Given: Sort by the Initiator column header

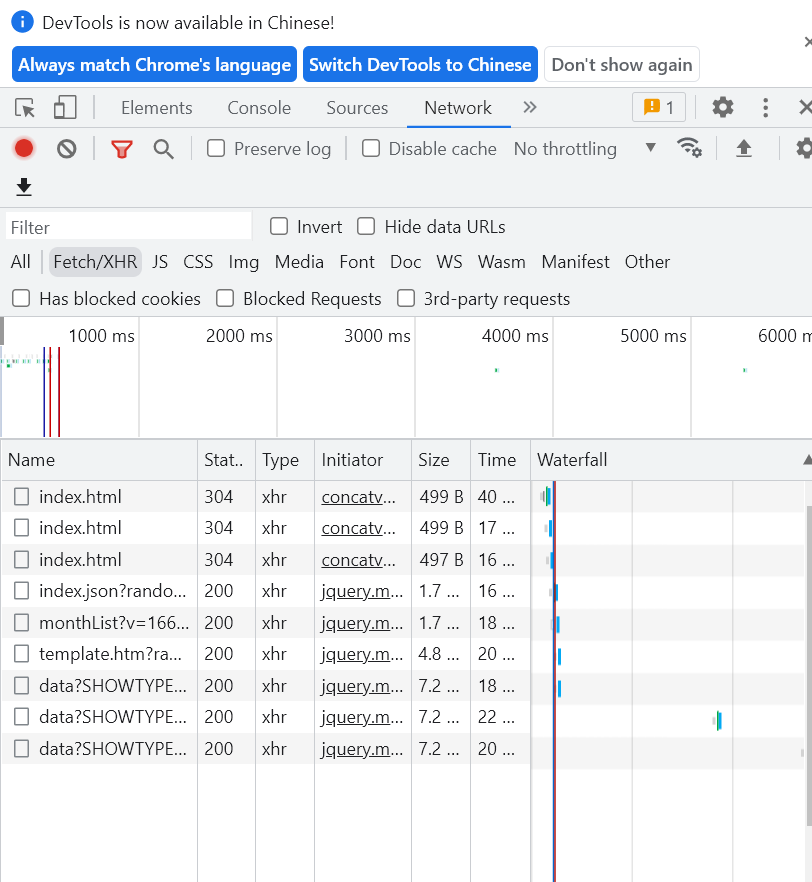Looking at the screenshot, I should (x=363, y=460).
